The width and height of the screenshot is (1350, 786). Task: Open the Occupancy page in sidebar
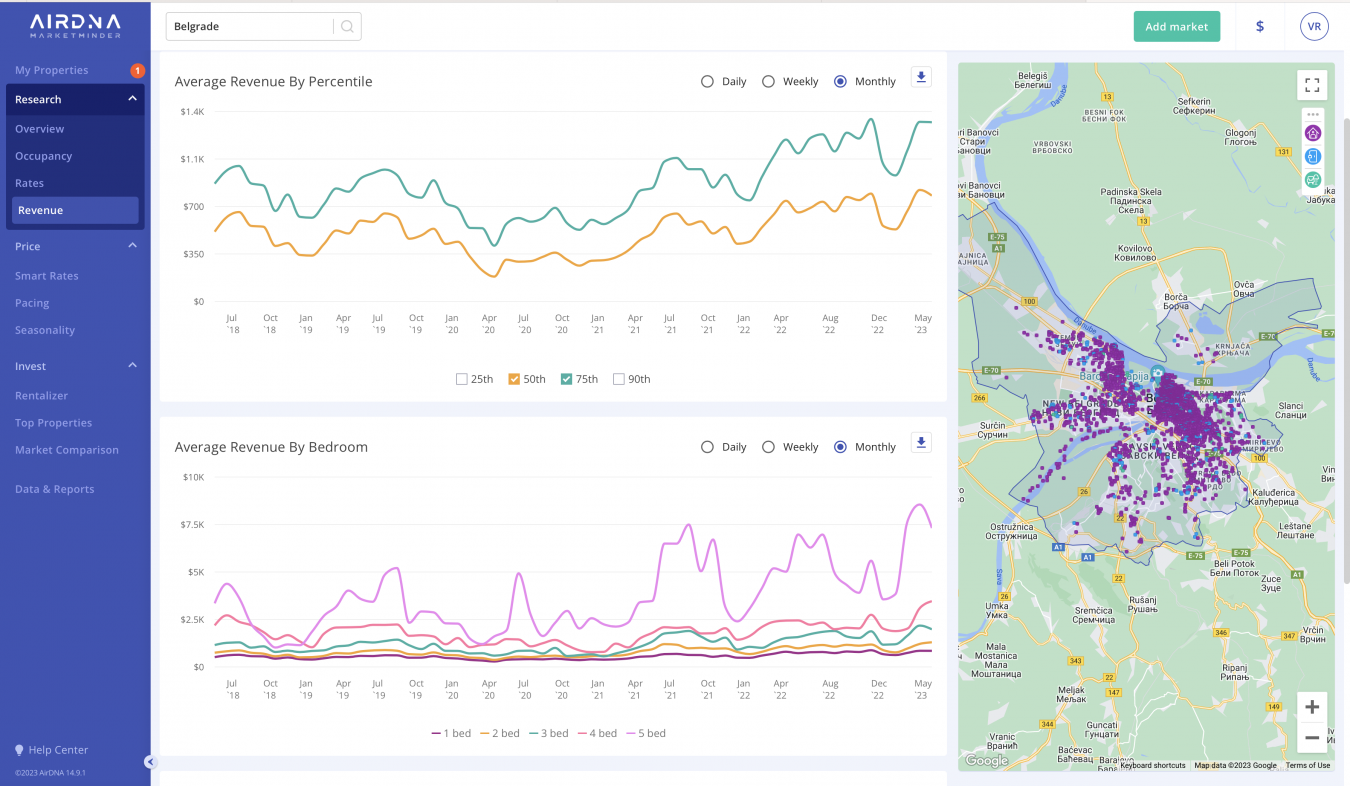click(x=44, y=156)
